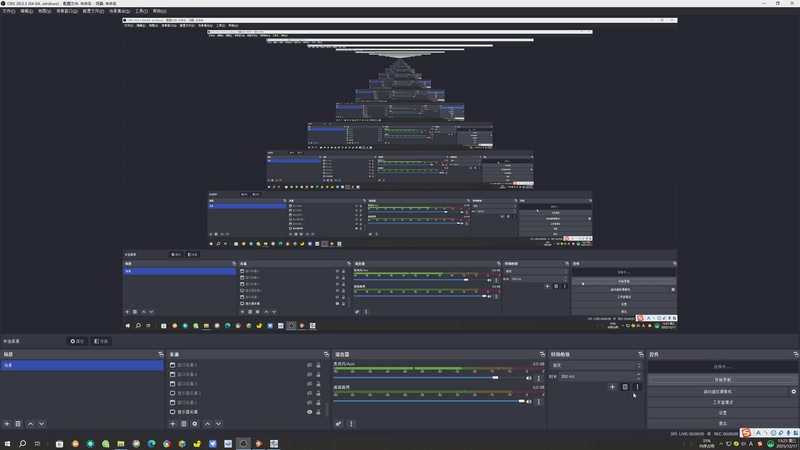The width and height of the screenshot is (800, 450).
Task: Move scene up in Scenes panel
Action: [31, 423]
